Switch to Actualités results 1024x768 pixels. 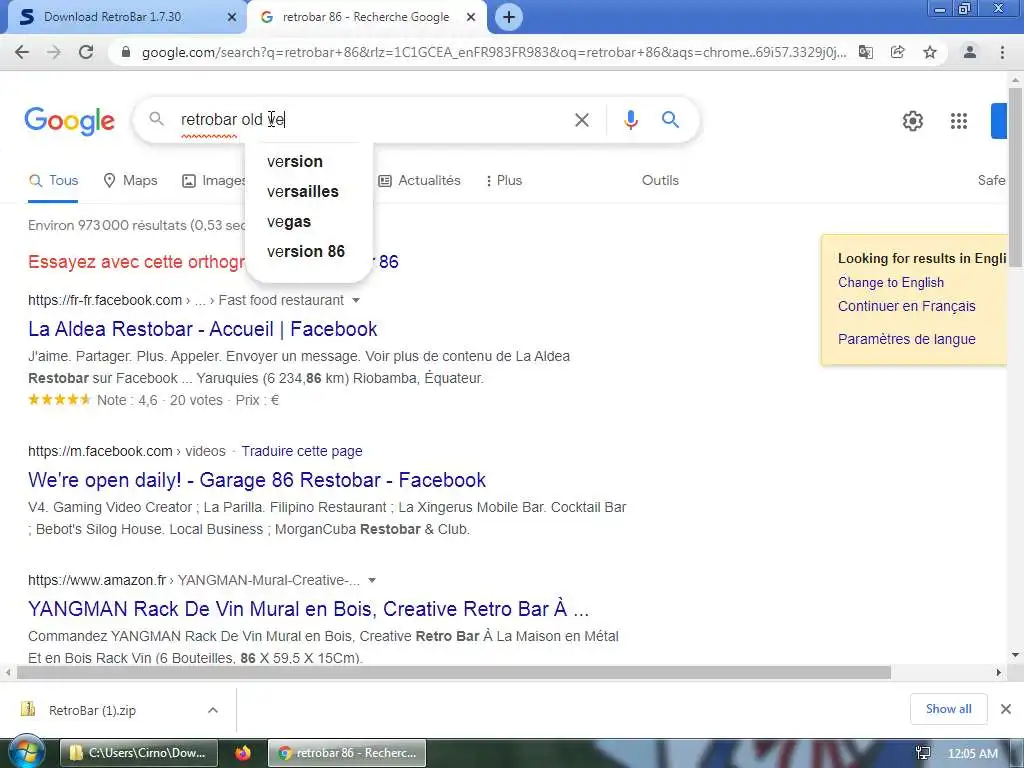point(419,180)
